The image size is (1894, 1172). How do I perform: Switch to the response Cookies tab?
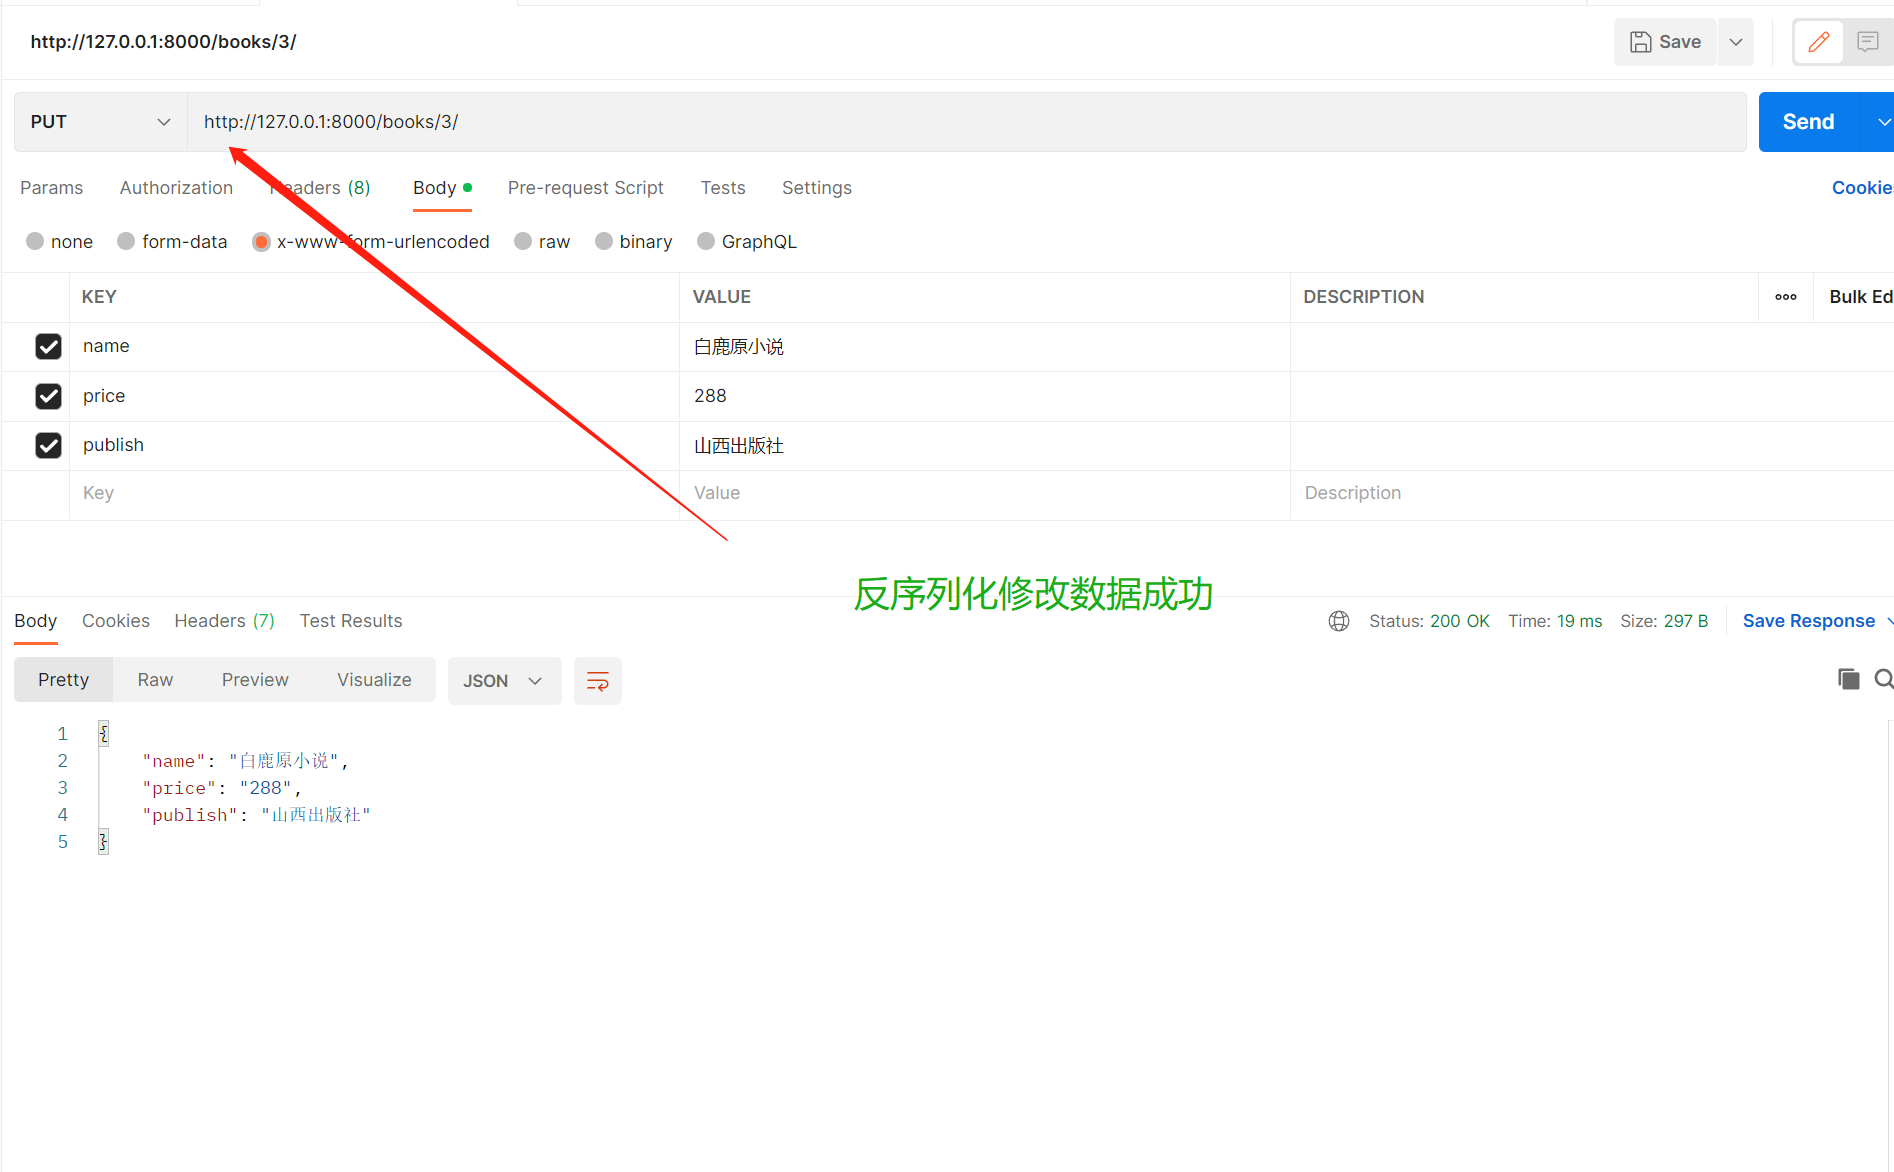pos(116,621)
